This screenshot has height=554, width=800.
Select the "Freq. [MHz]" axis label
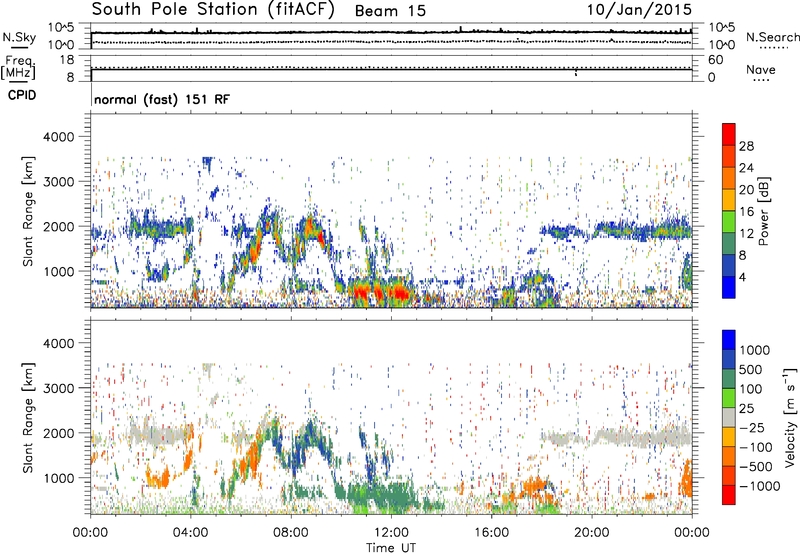click(19, 67)
